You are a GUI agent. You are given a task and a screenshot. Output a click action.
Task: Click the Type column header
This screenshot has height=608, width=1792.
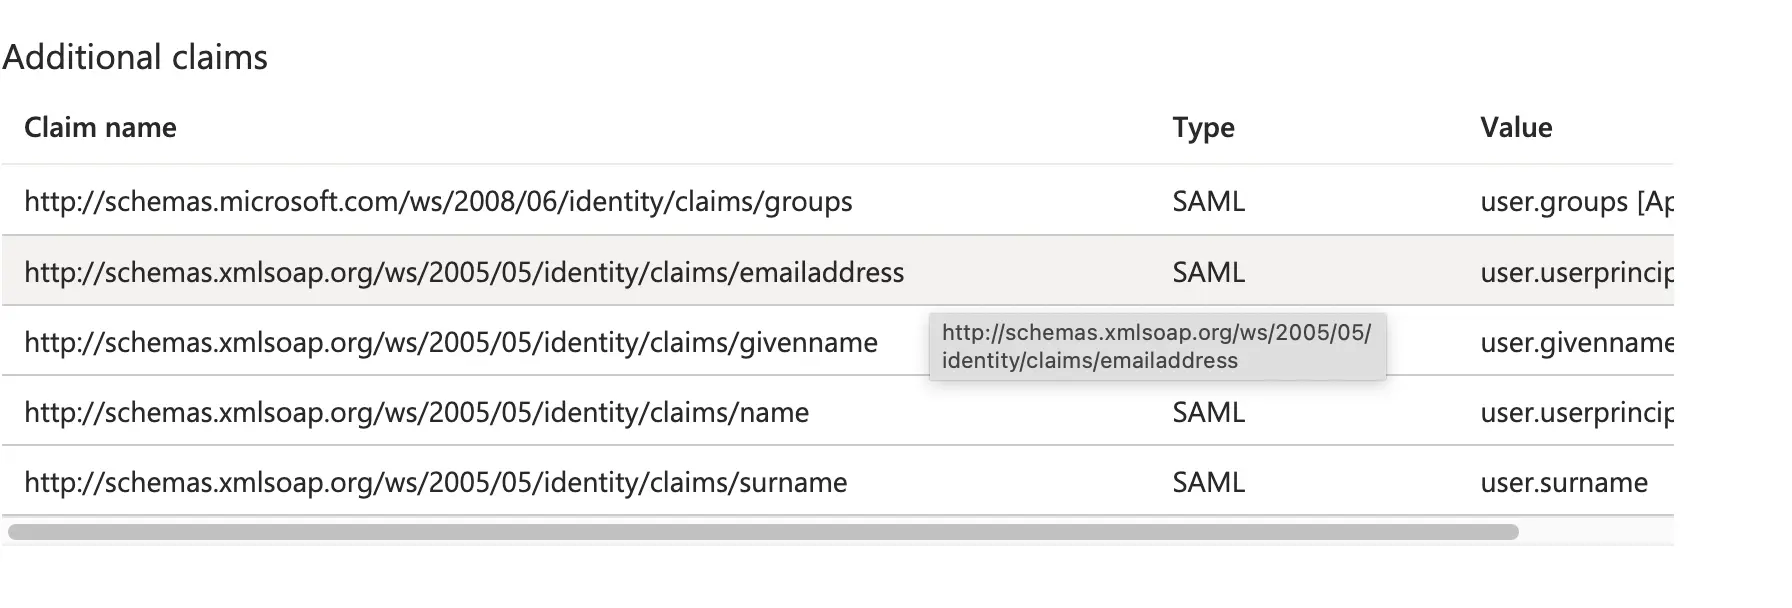1203,127
